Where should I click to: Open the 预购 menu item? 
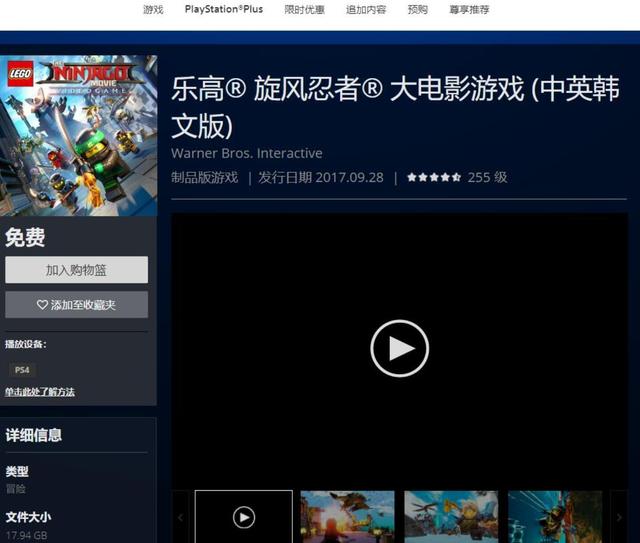[418, 9]
